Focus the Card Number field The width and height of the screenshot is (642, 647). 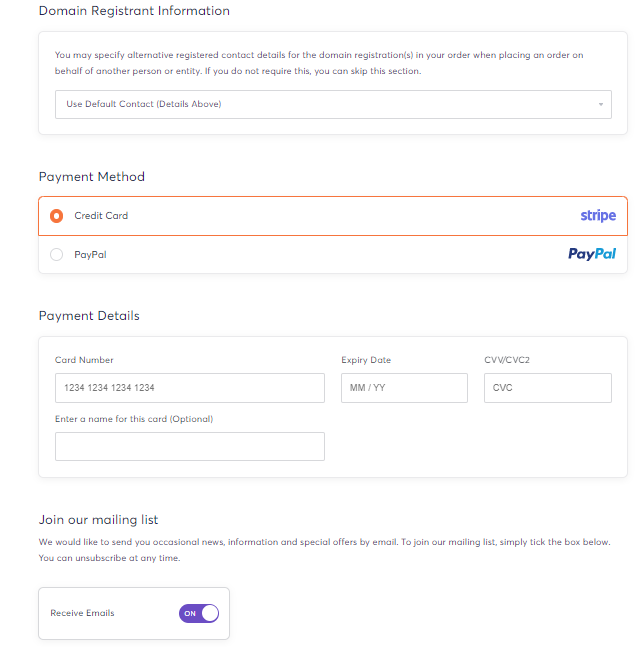click(x=190, y=388)
